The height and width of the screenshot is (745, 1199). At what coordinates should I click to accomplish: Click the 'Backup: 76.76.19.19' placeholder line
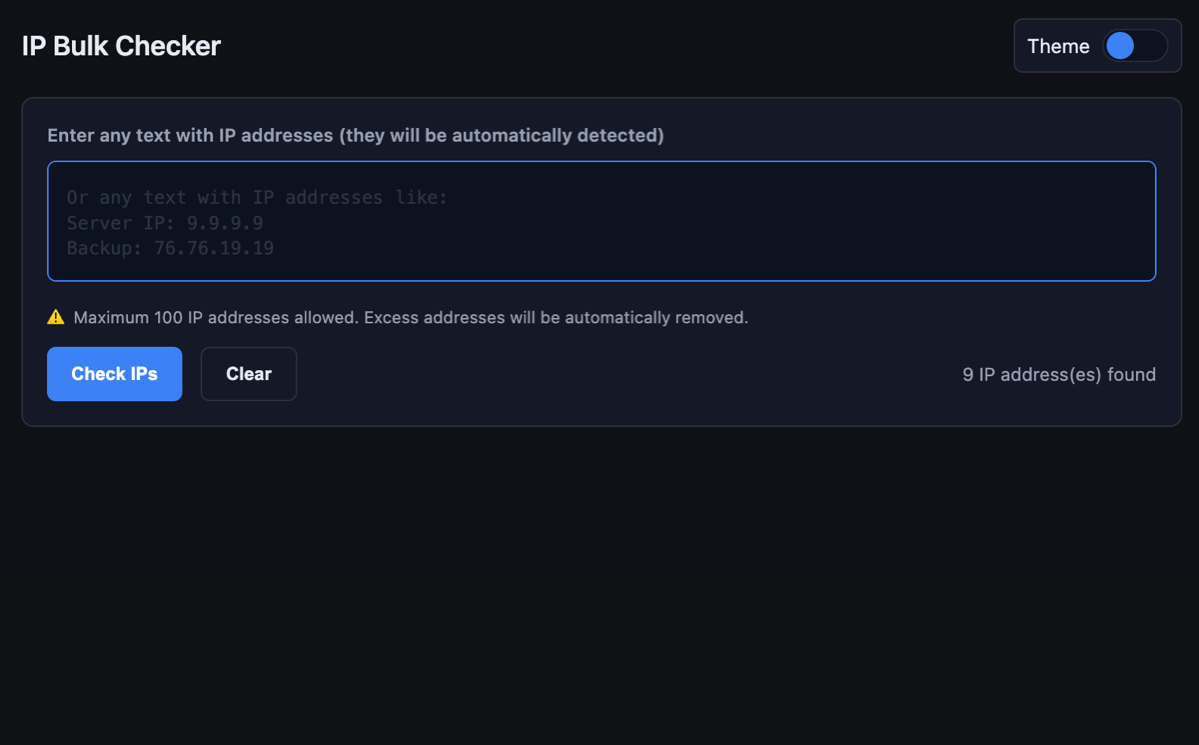pos(170,248)
